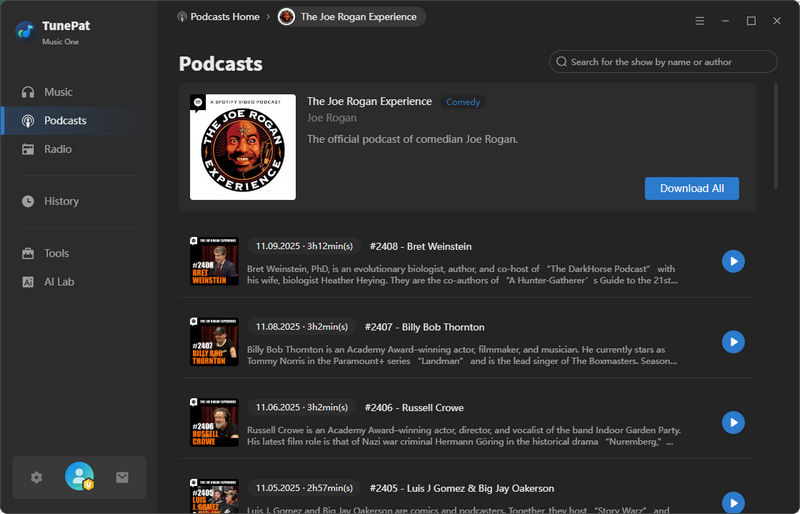Play episode #2407 Billy Bob Thornton
This screenshot has height=514, width=800.
733,342
